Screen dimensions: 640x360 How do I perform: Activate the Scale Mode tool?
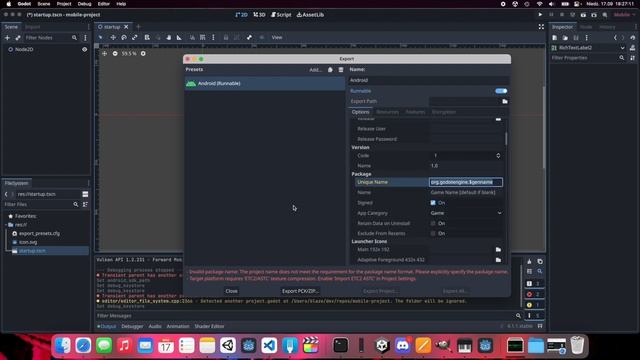(x=135, y=38)
